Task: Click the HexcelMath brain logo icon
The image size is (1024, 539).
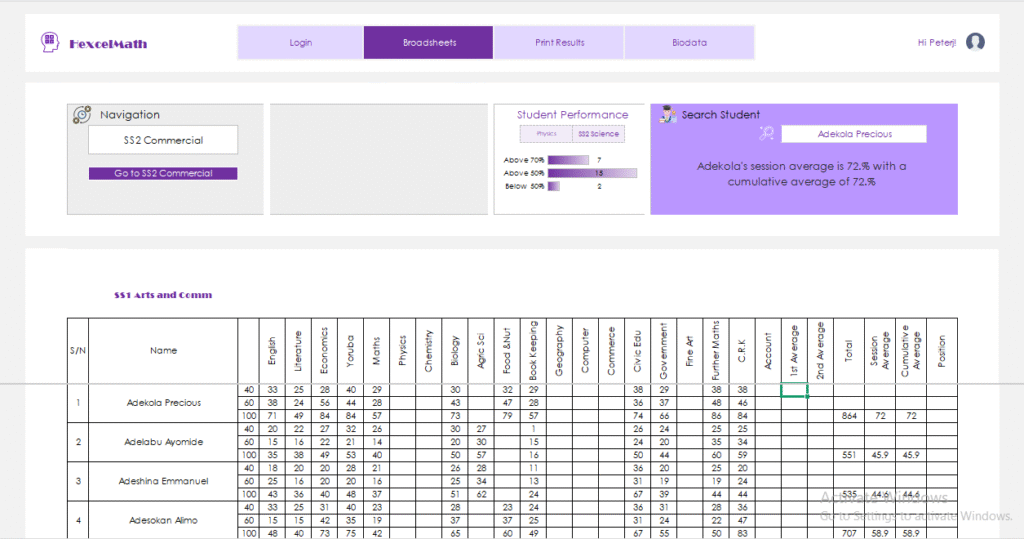Action: (x=49, y=43)
